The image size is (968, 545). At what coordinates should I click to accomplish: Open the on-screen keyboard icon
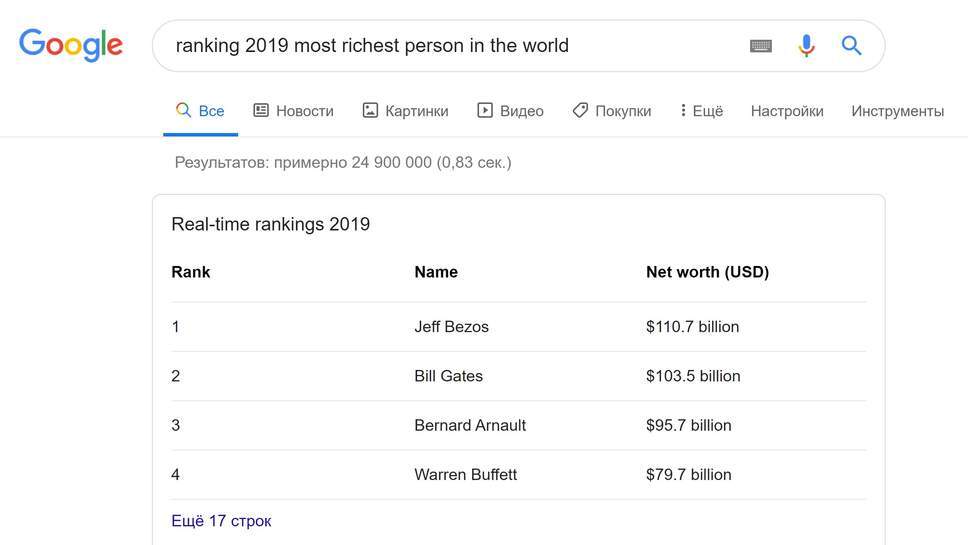click(761, 46)
